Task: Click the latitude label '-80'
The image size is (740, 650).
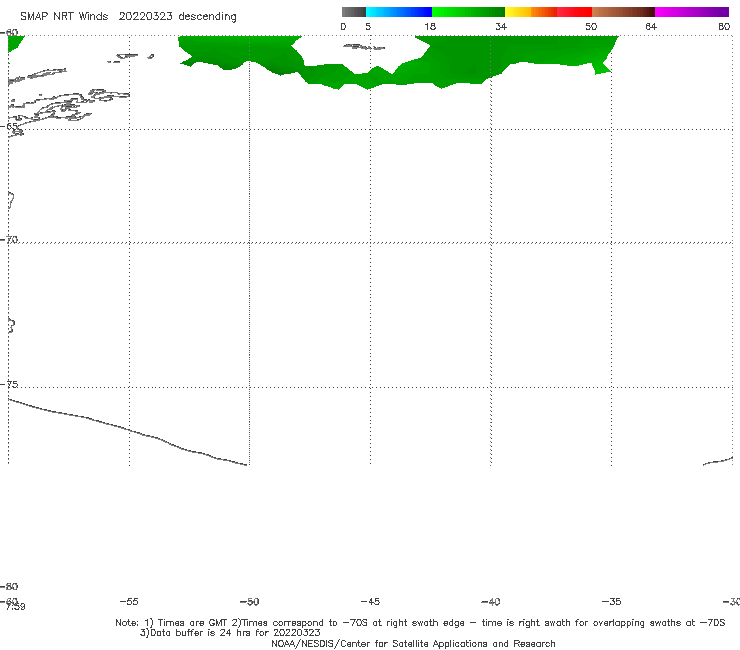Action: click(x=9, y=586)
